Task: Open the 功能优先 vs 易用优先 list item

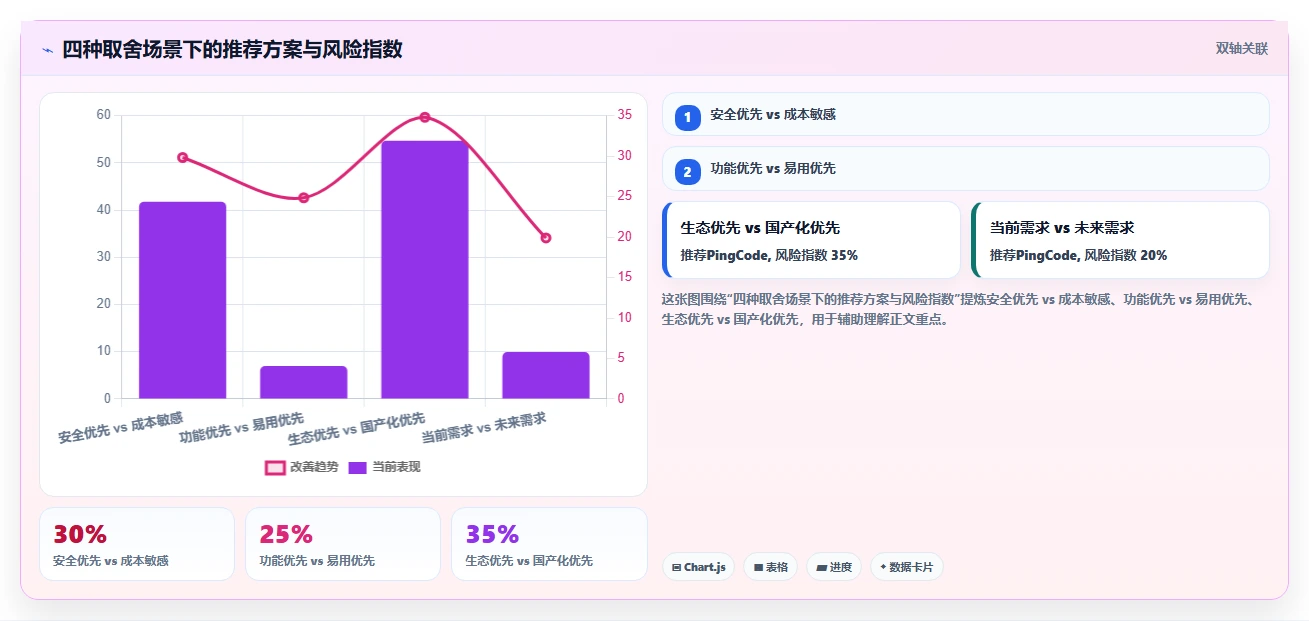Action: pos(966,168)
